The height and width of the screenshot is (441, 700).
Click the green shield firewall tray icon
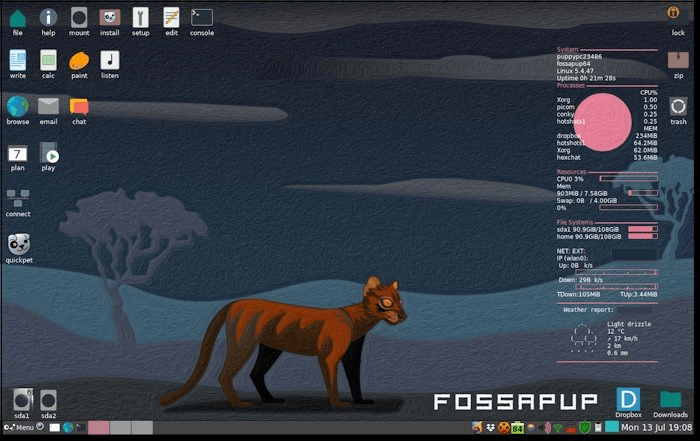(585, 428)
